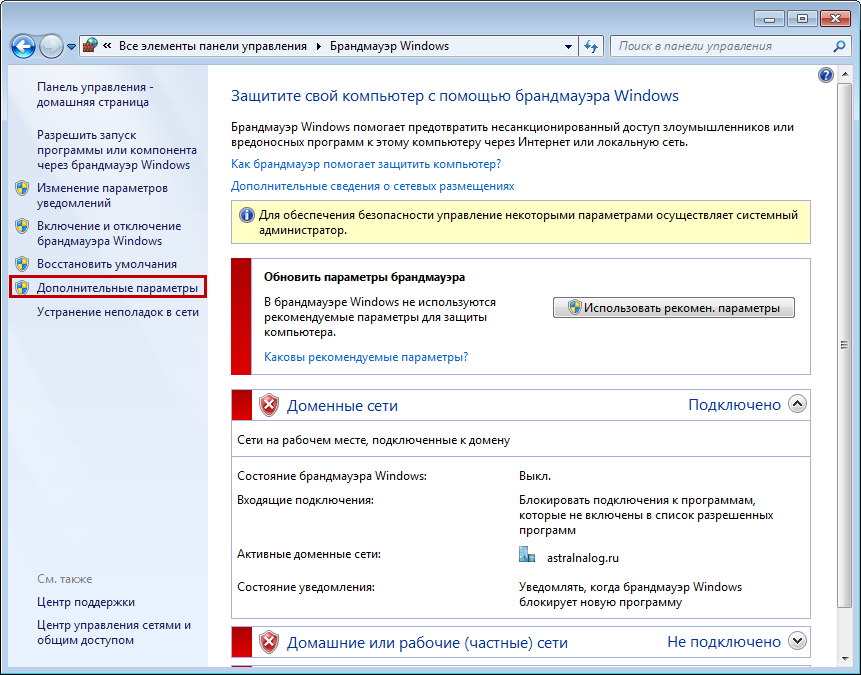The image size is (861, 675).
Task: Click the red shield icon for Доменные сети
Action: point(269,405)
